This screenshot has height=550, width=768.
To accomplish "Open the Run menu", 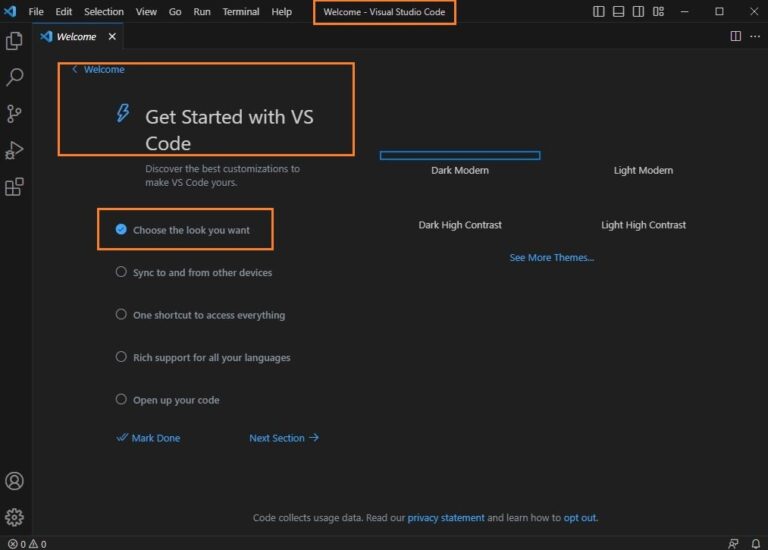I will coord(202,11).
